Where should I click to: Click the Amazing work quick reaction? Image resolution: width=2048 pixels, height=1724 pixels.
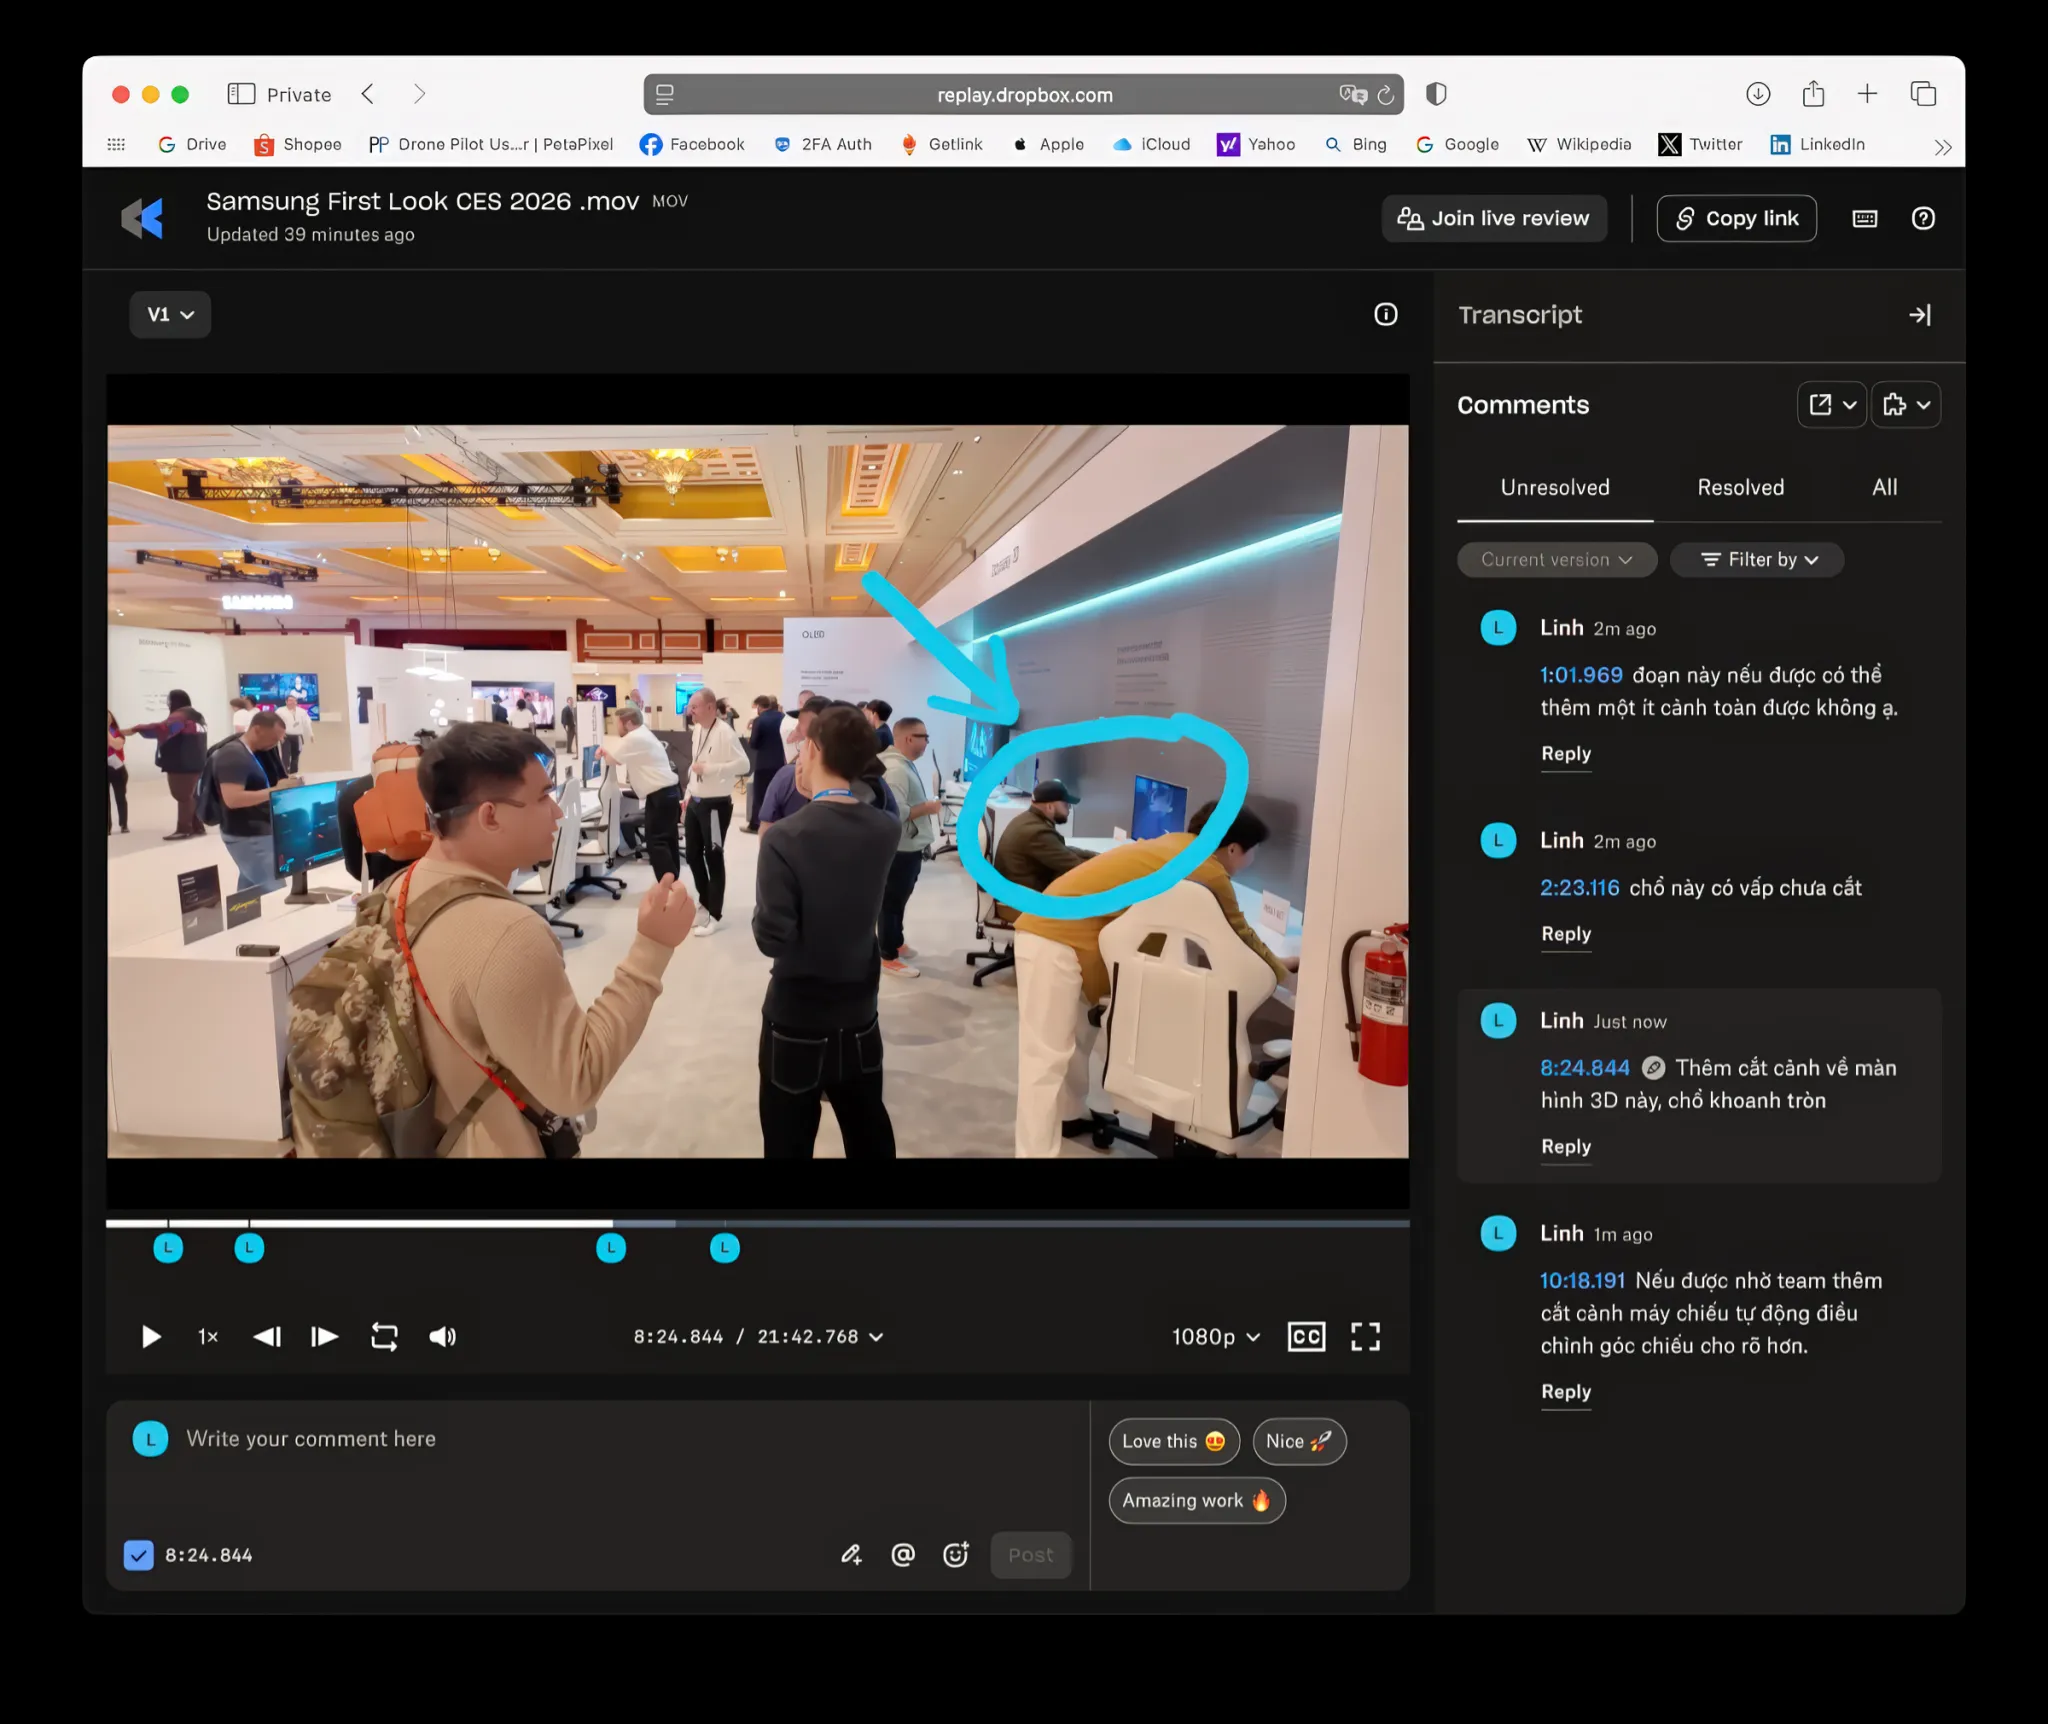(1196, 1500)
